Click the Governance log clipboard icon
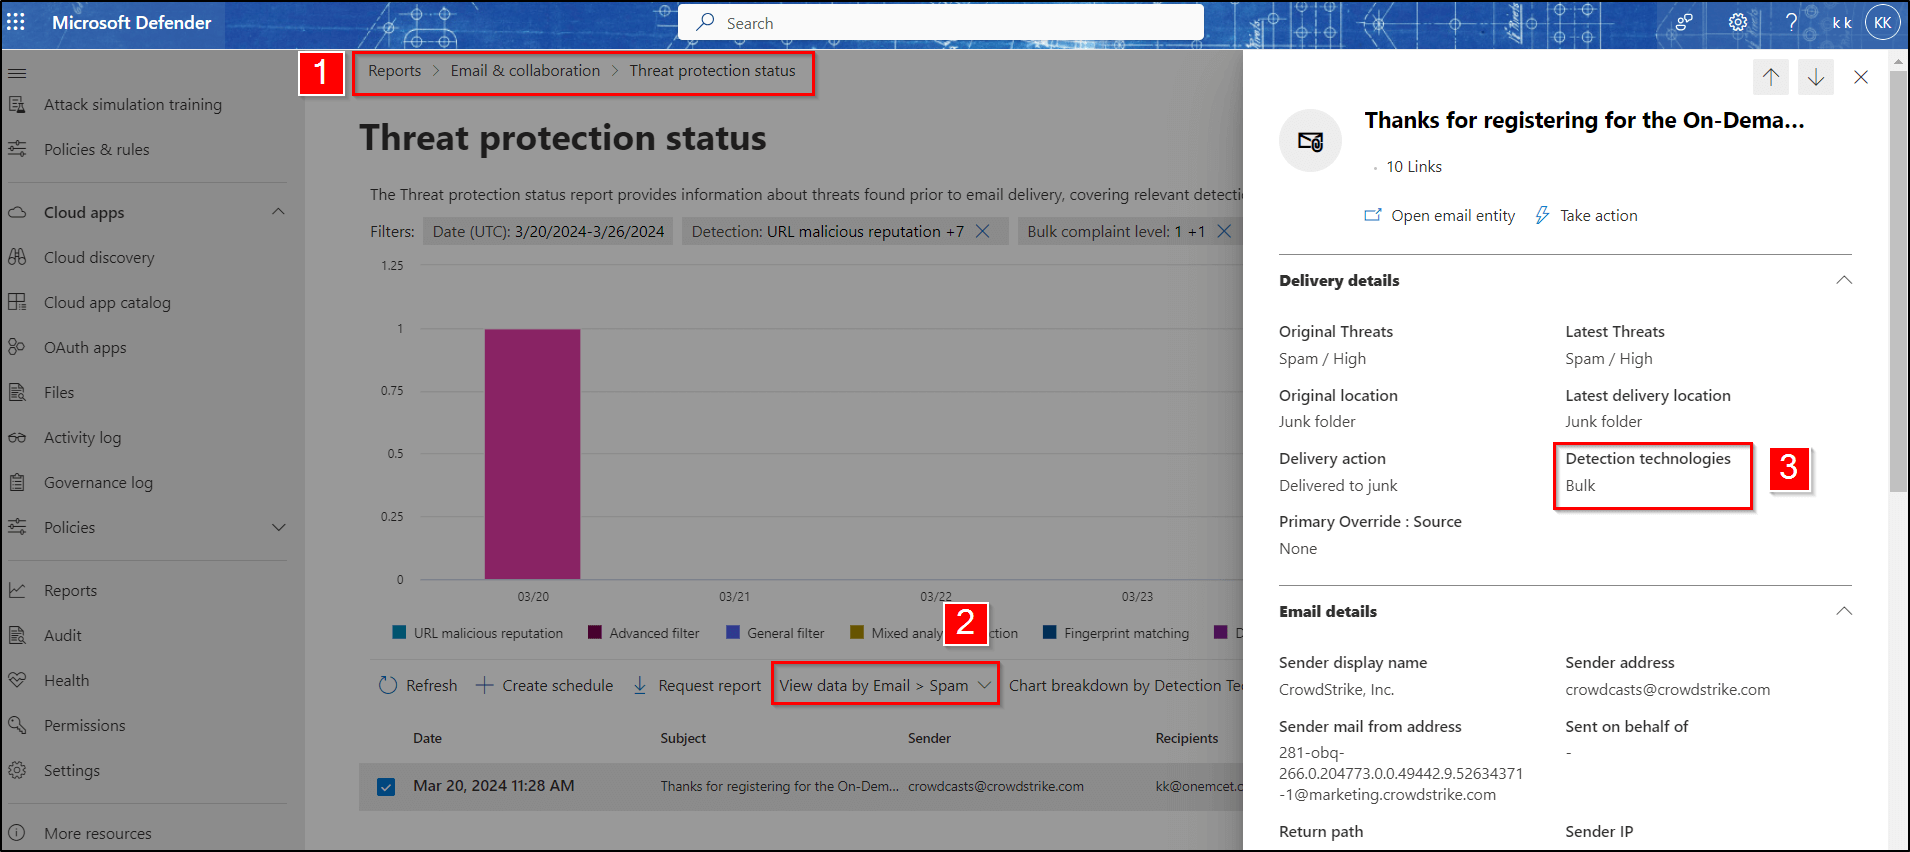The image size is (1910, 852). point(17,482)
